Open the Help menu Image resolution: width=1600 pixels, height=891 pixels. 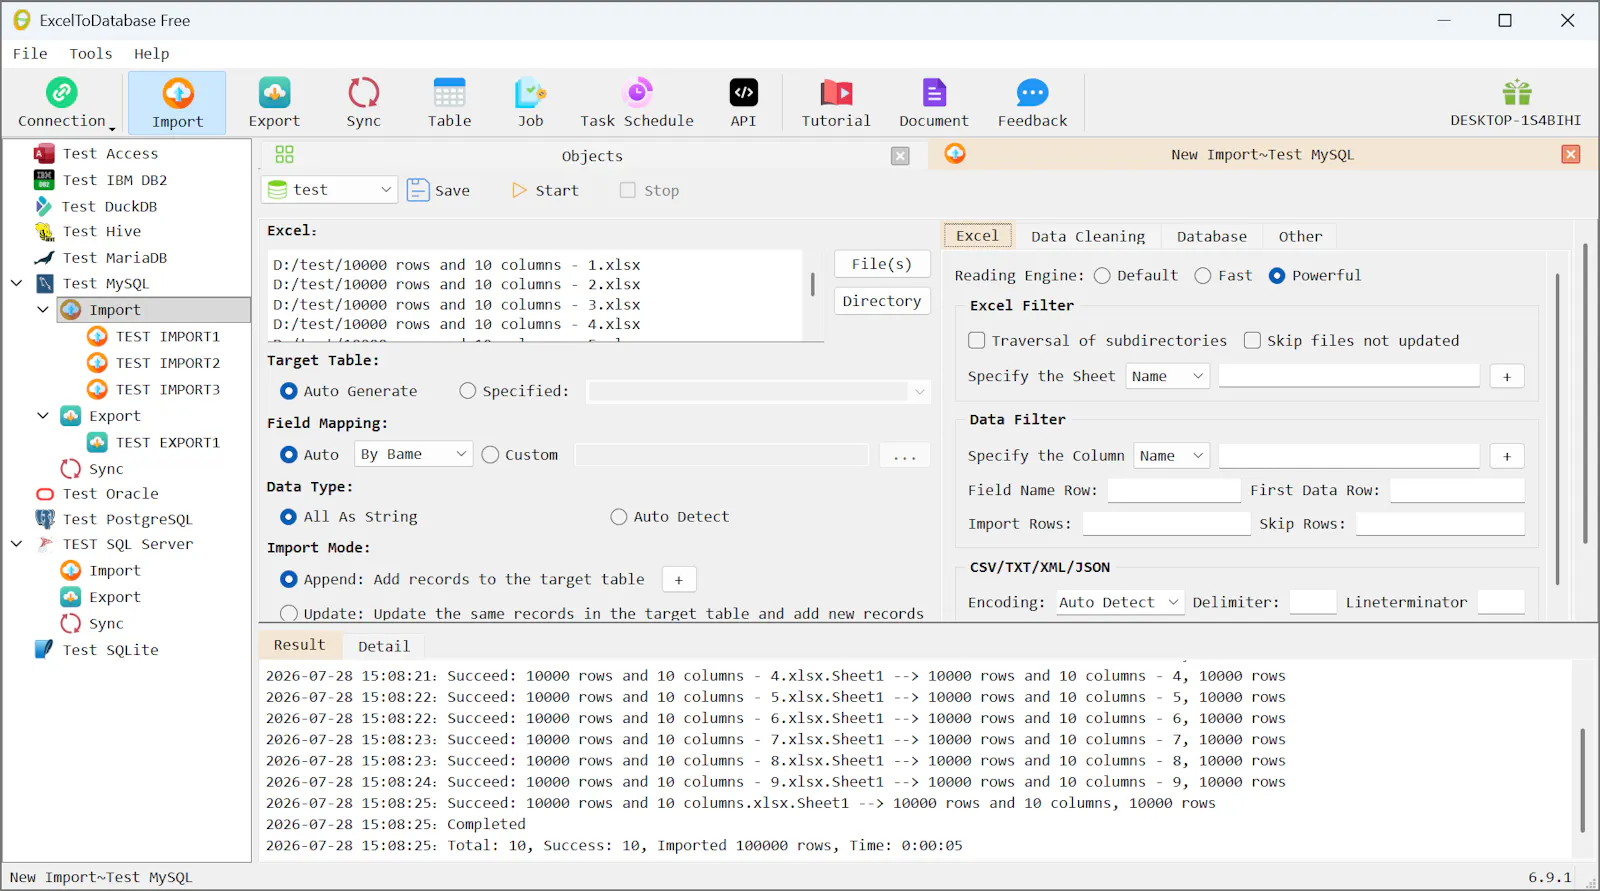pyautogui.click(x=152, y=54)
